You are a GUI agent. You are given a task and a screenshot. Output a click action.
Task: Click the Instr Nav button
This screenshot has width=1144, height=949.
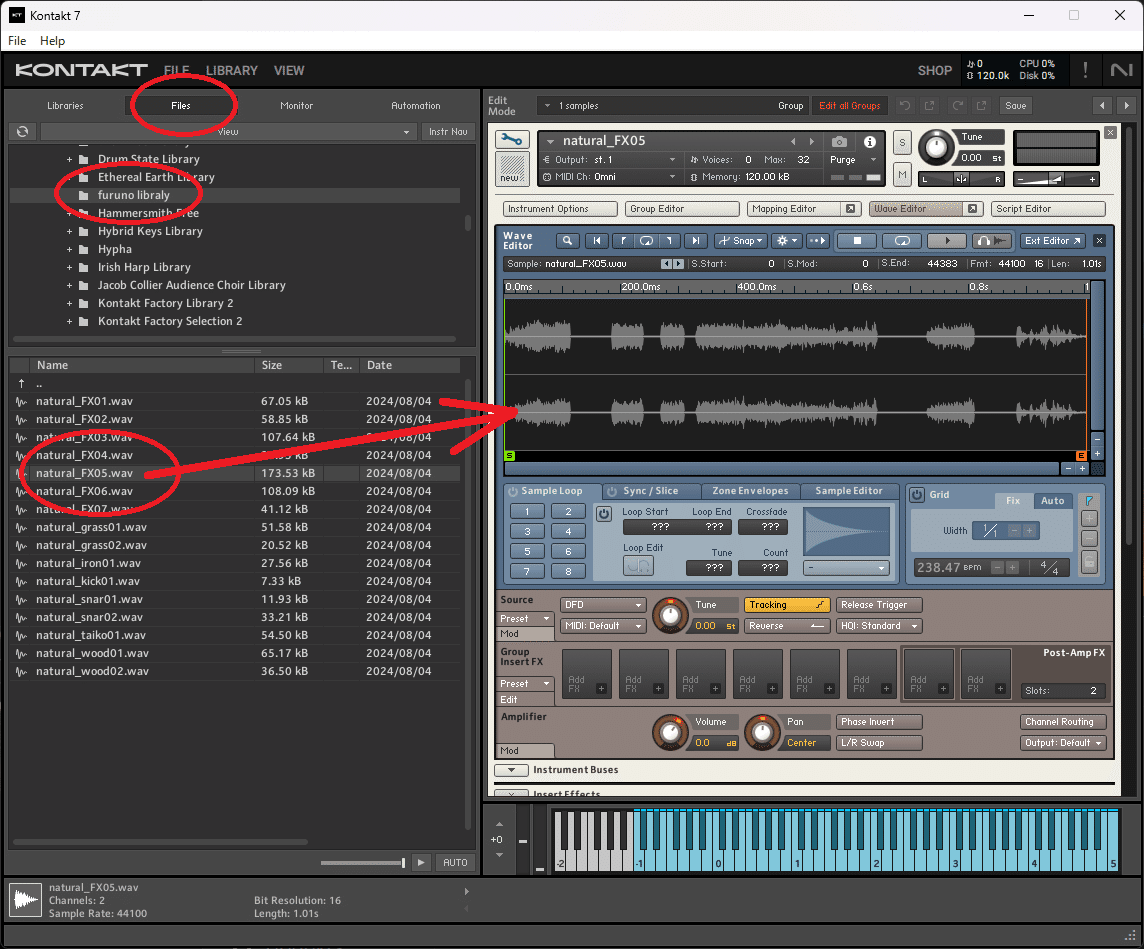point(448,131)
